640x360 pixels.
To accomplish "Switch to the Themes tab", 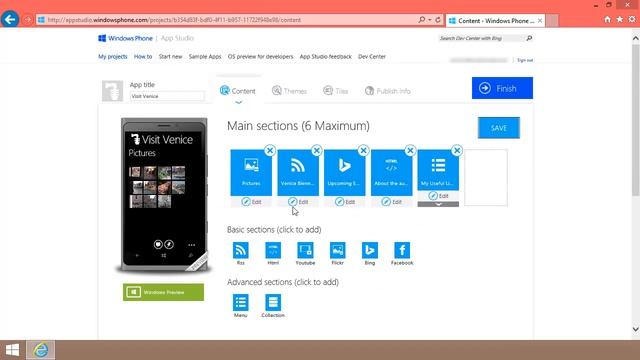I will tap(289, 91).
